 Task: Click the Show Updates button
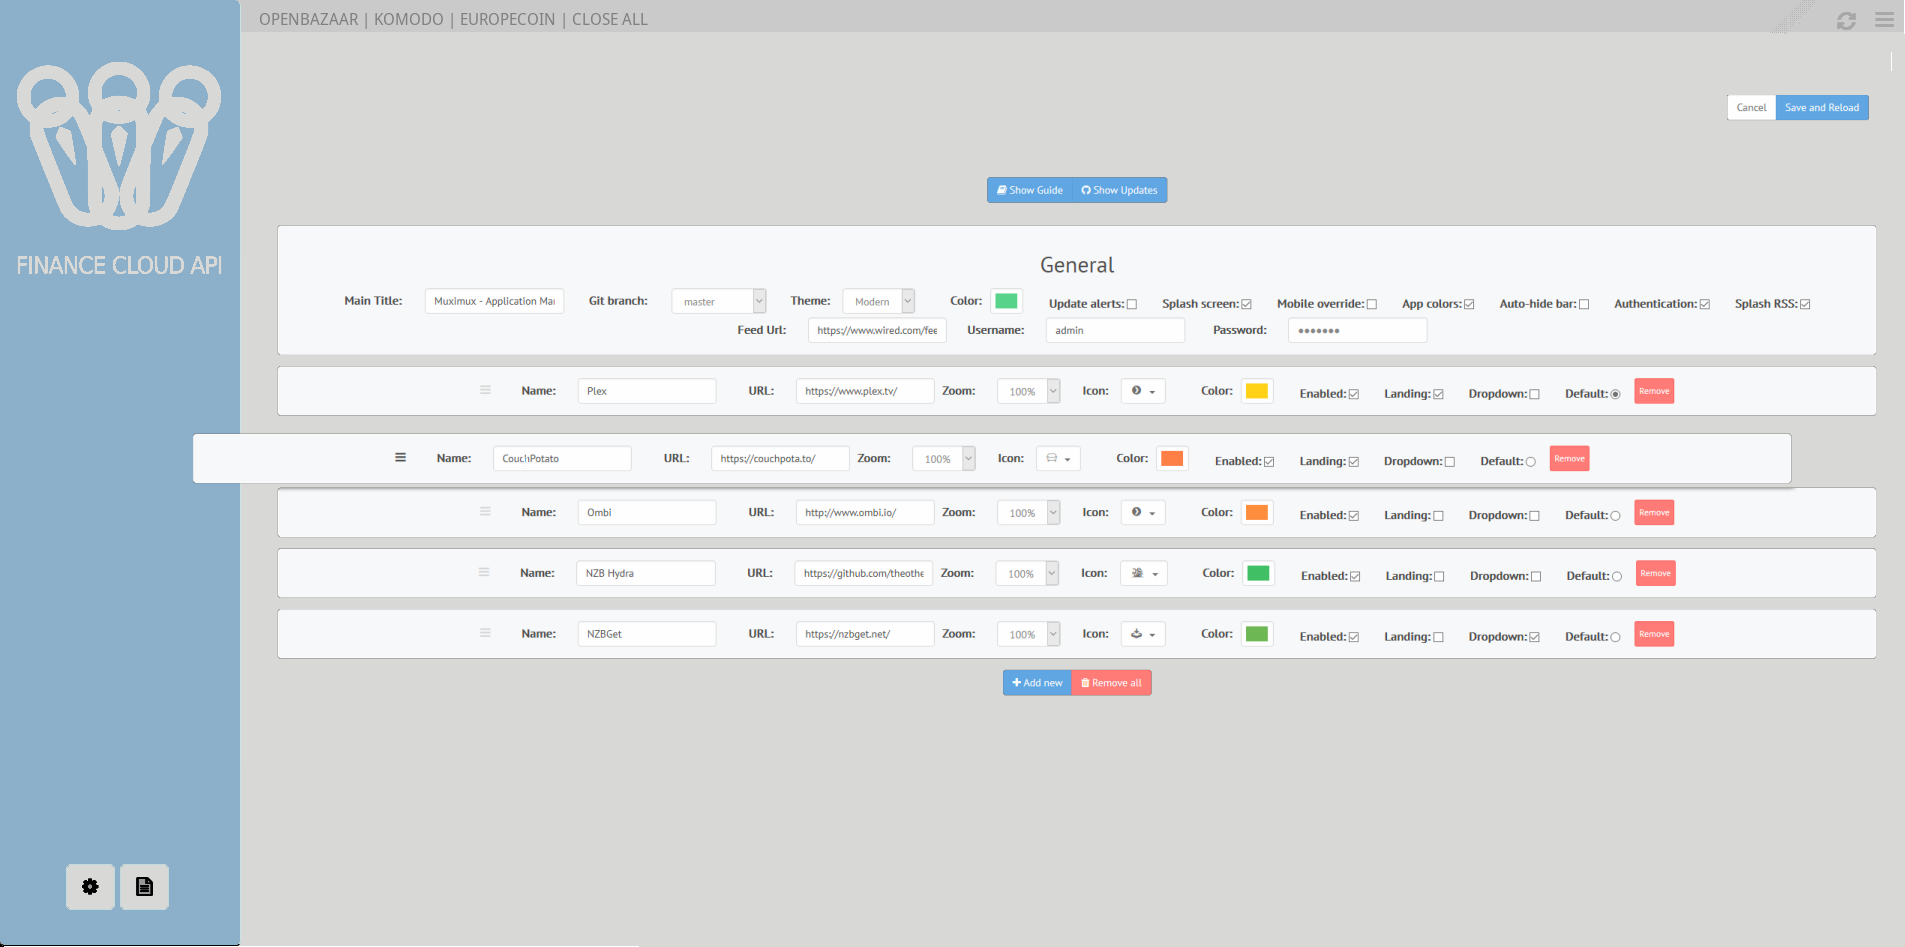(x=1120, y=190)
